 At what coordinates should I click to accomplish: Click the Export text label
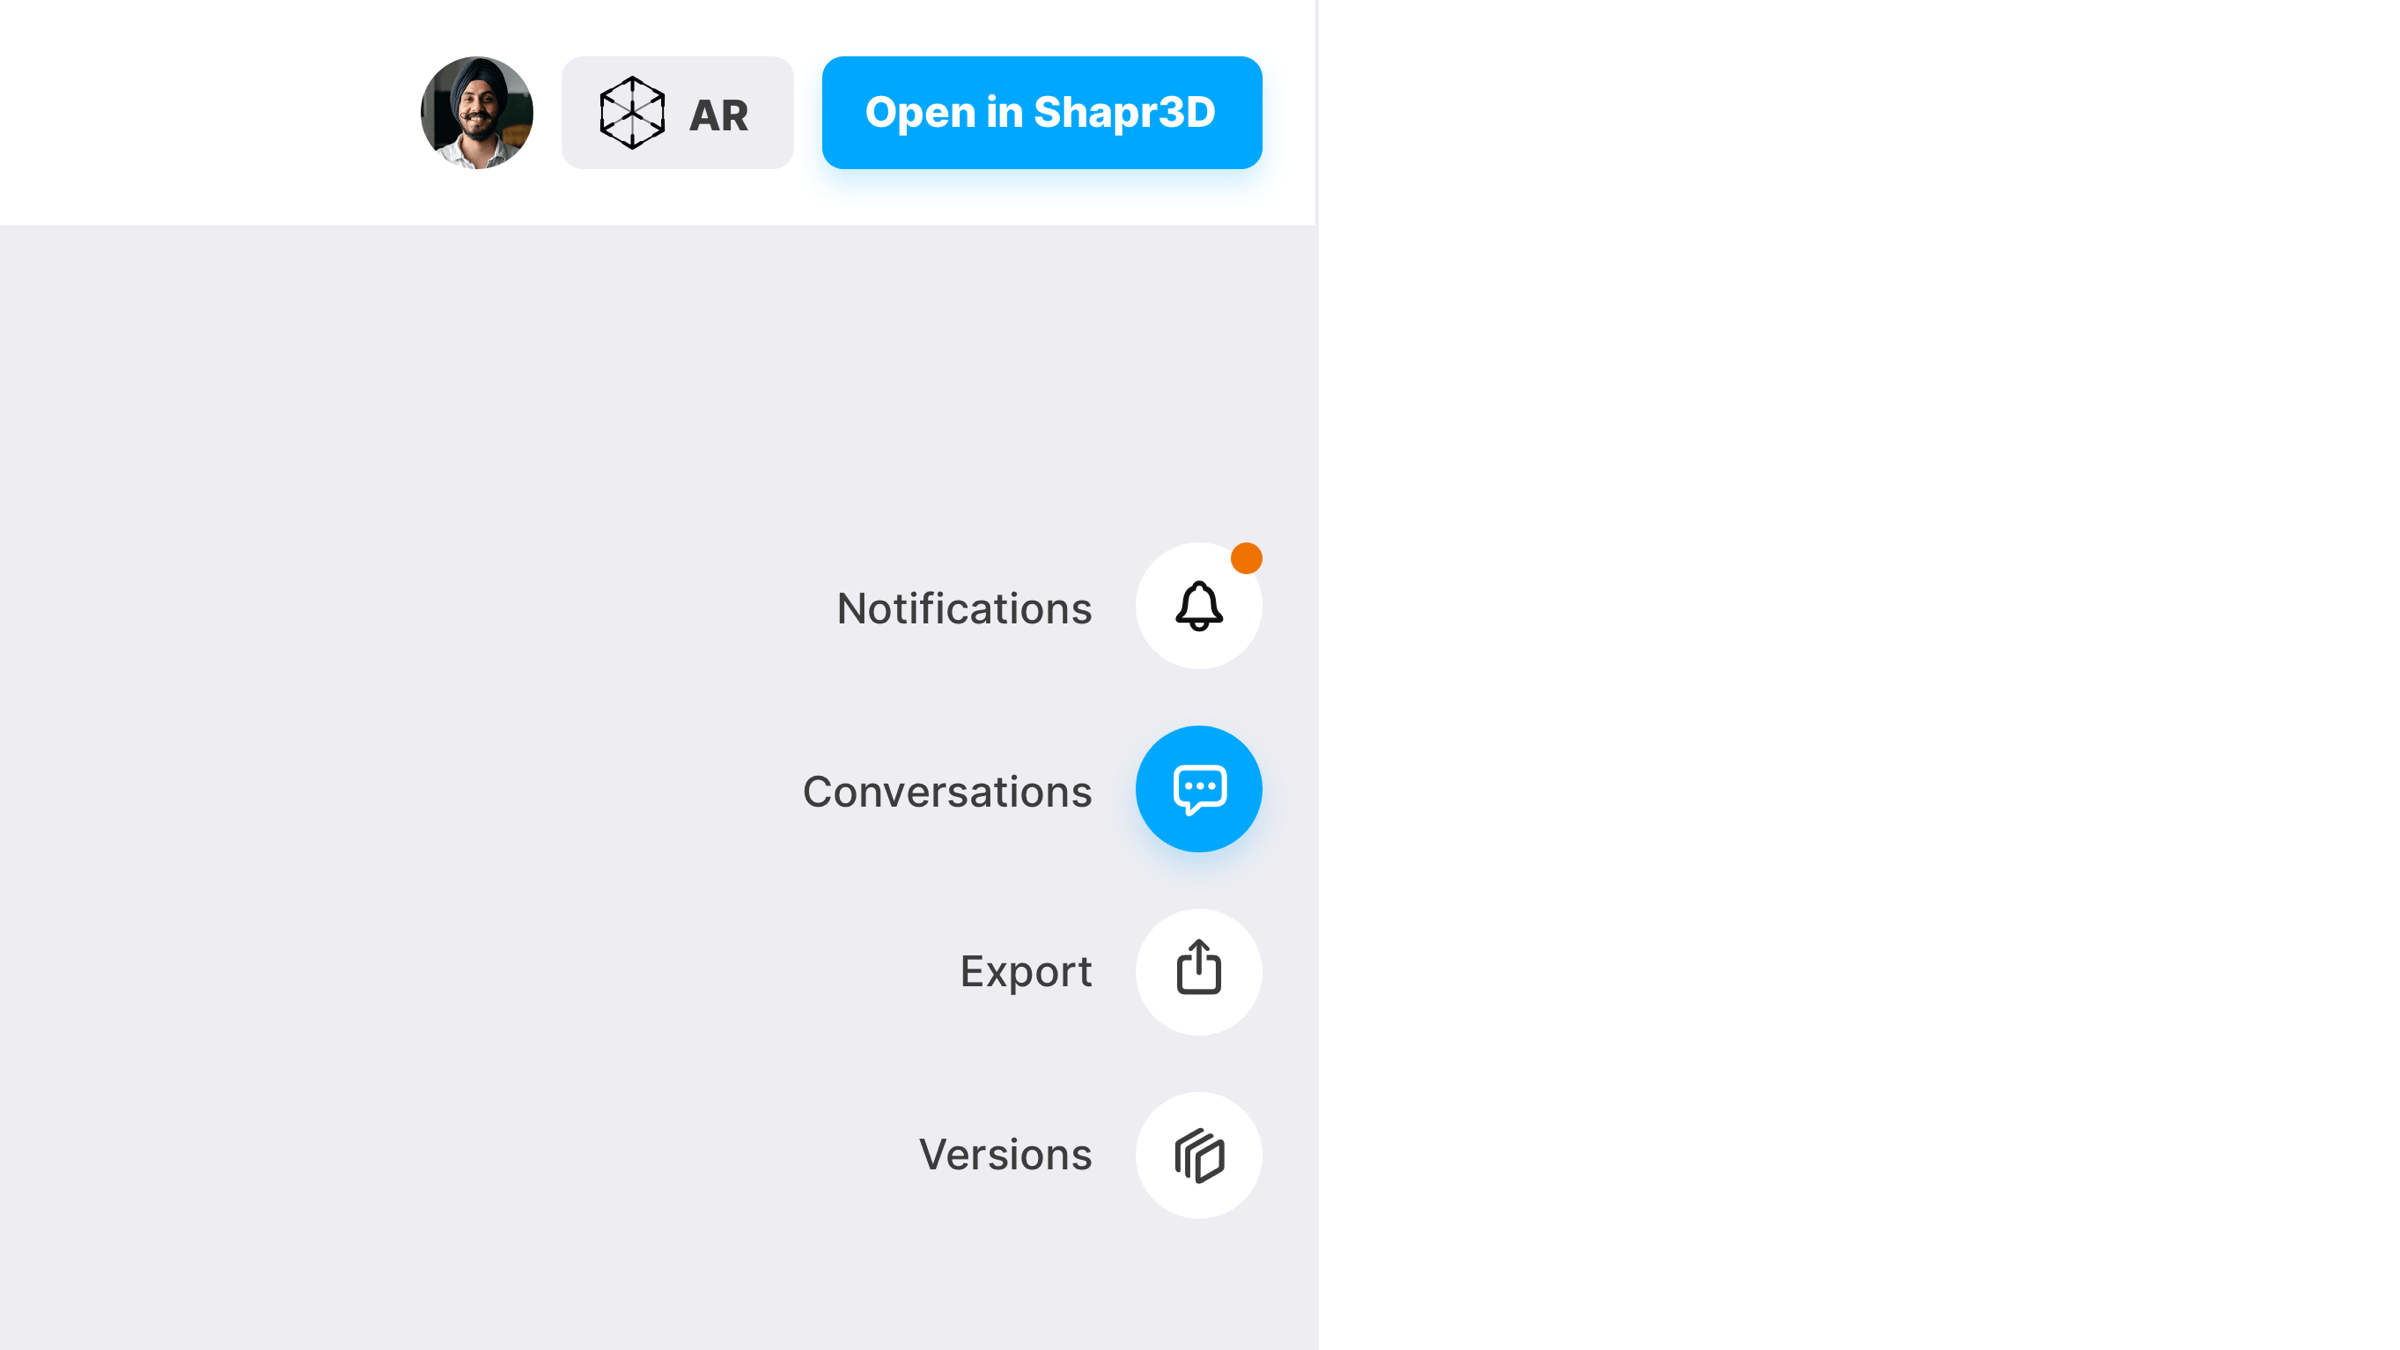[x=1026, y=972]
